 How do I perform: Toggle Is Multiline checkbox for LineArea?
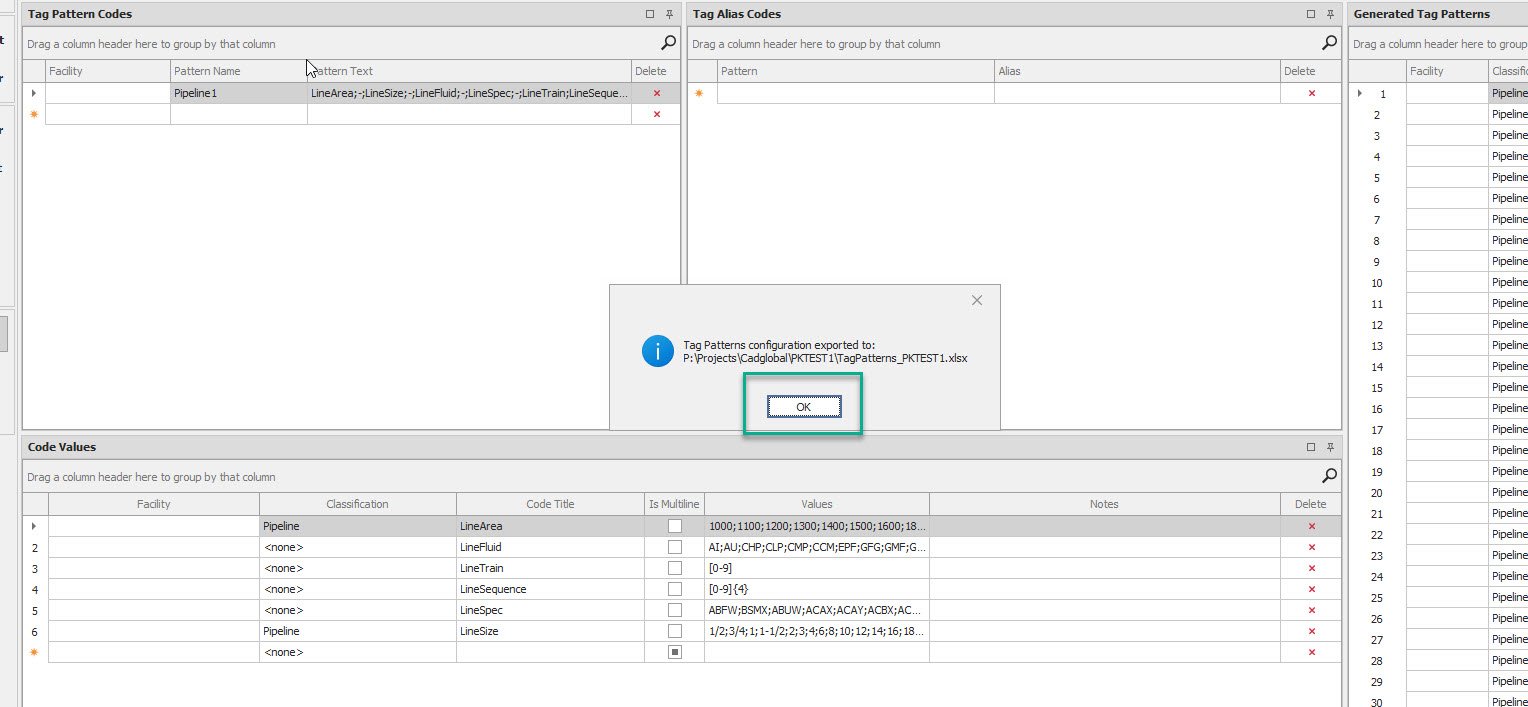(x=675, y=526)
